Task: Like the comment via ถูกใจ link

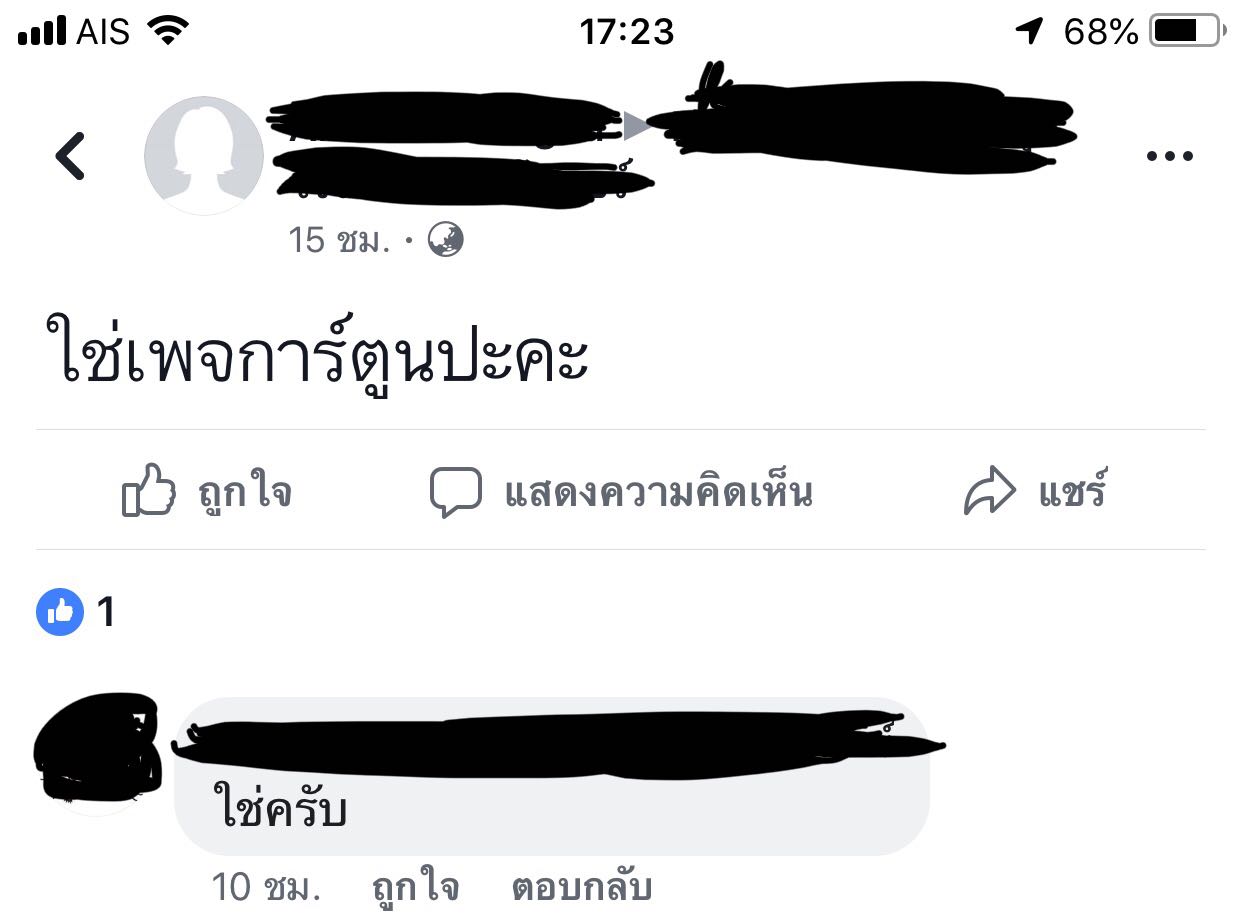Action: 415,887
